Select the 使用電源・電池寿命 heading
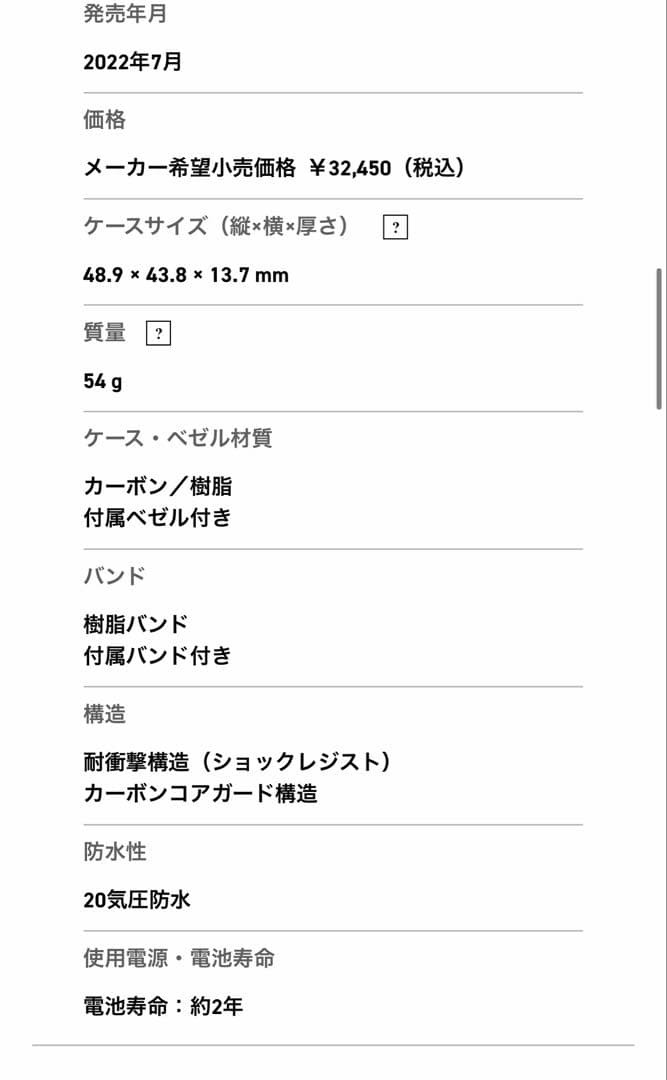The height and width of the screenshot is (1080, 667). pyautogui.click(x=179, y=958)
